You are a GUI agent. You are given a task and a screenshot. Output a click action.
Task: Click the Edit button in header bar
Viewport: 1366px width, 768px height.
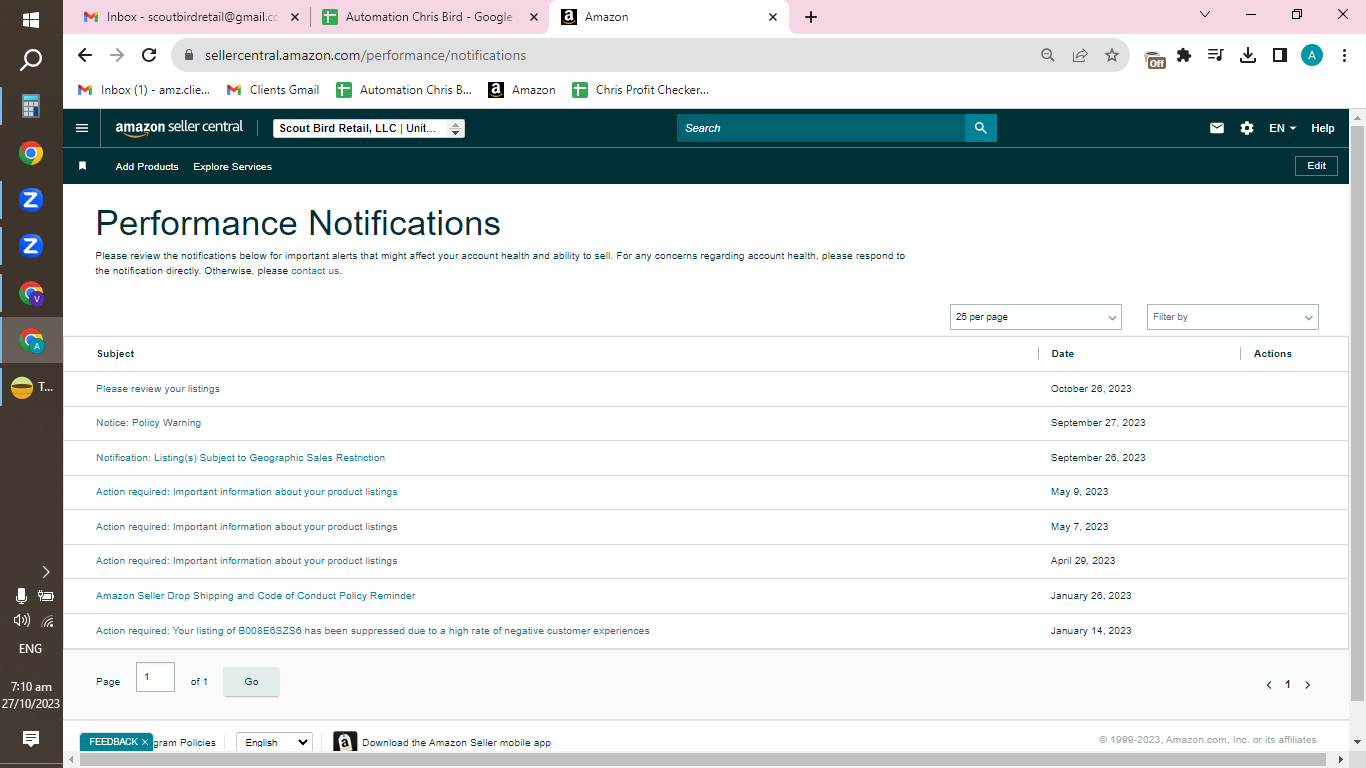coord(1316,166)
